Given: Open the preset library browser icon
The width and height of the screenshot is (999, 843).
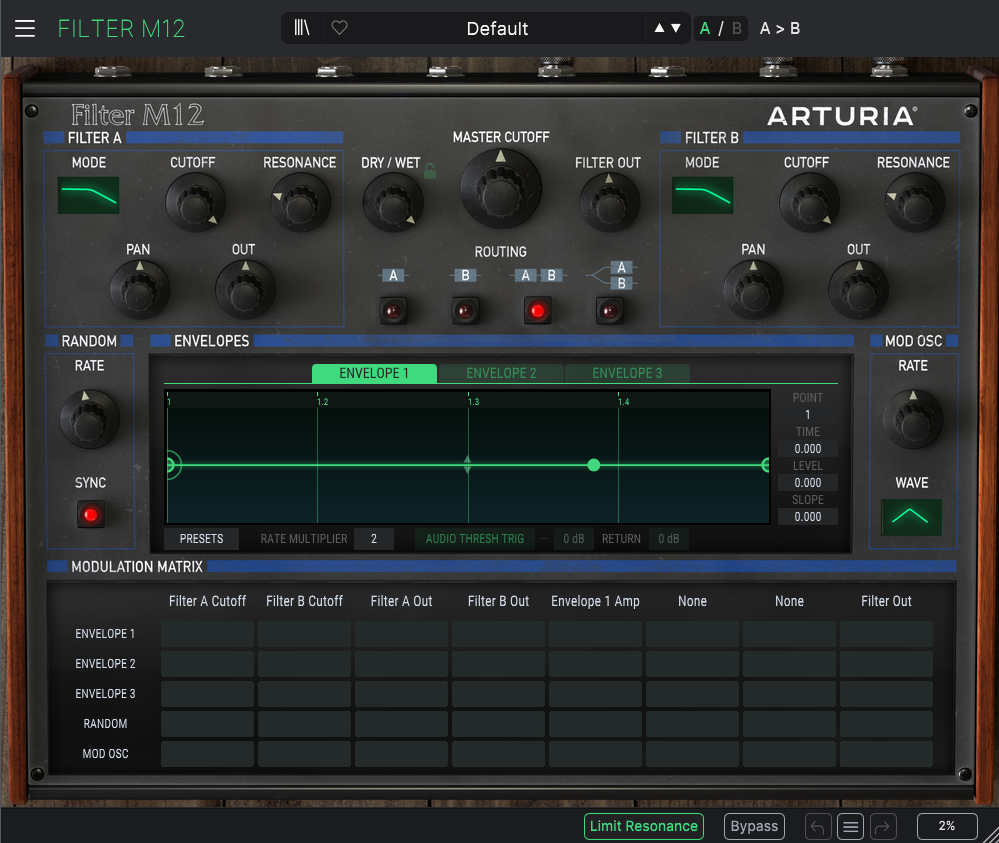Looking at the screenshot, I should pos(301,28).
